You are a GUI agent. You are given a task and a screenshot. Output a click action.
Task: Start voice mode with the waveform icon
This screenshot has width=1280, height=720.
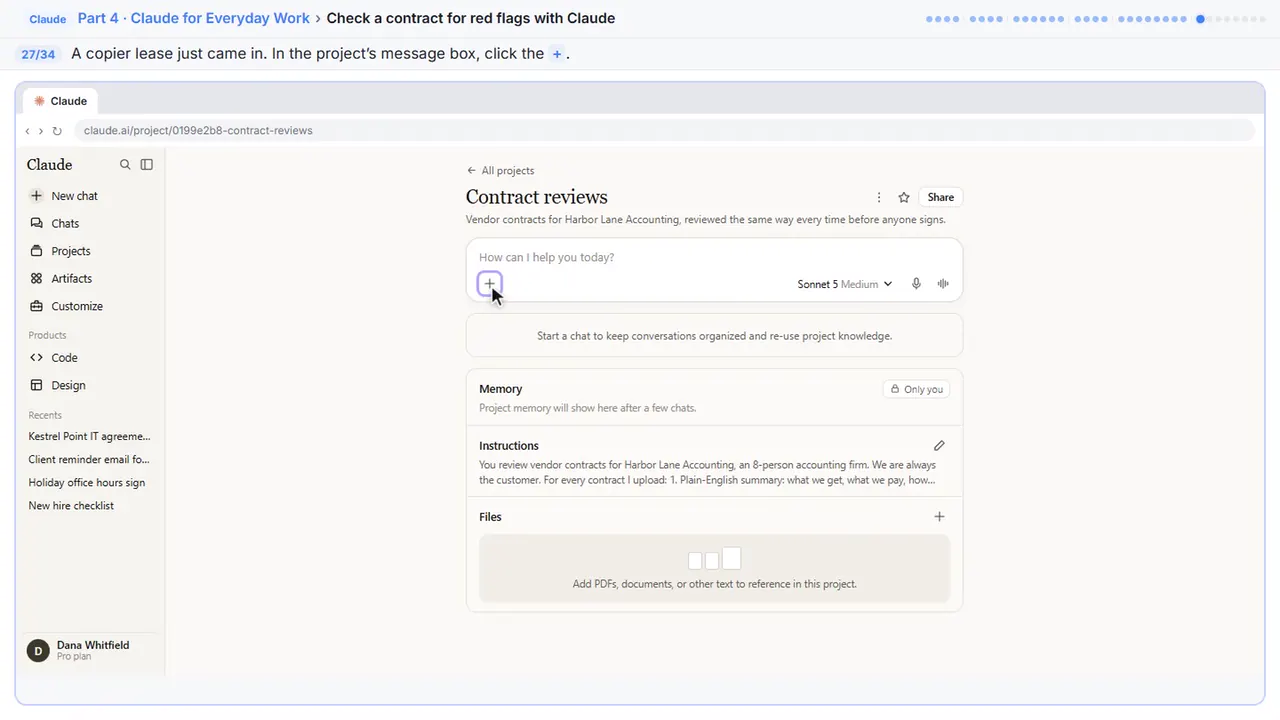[943, 284]
